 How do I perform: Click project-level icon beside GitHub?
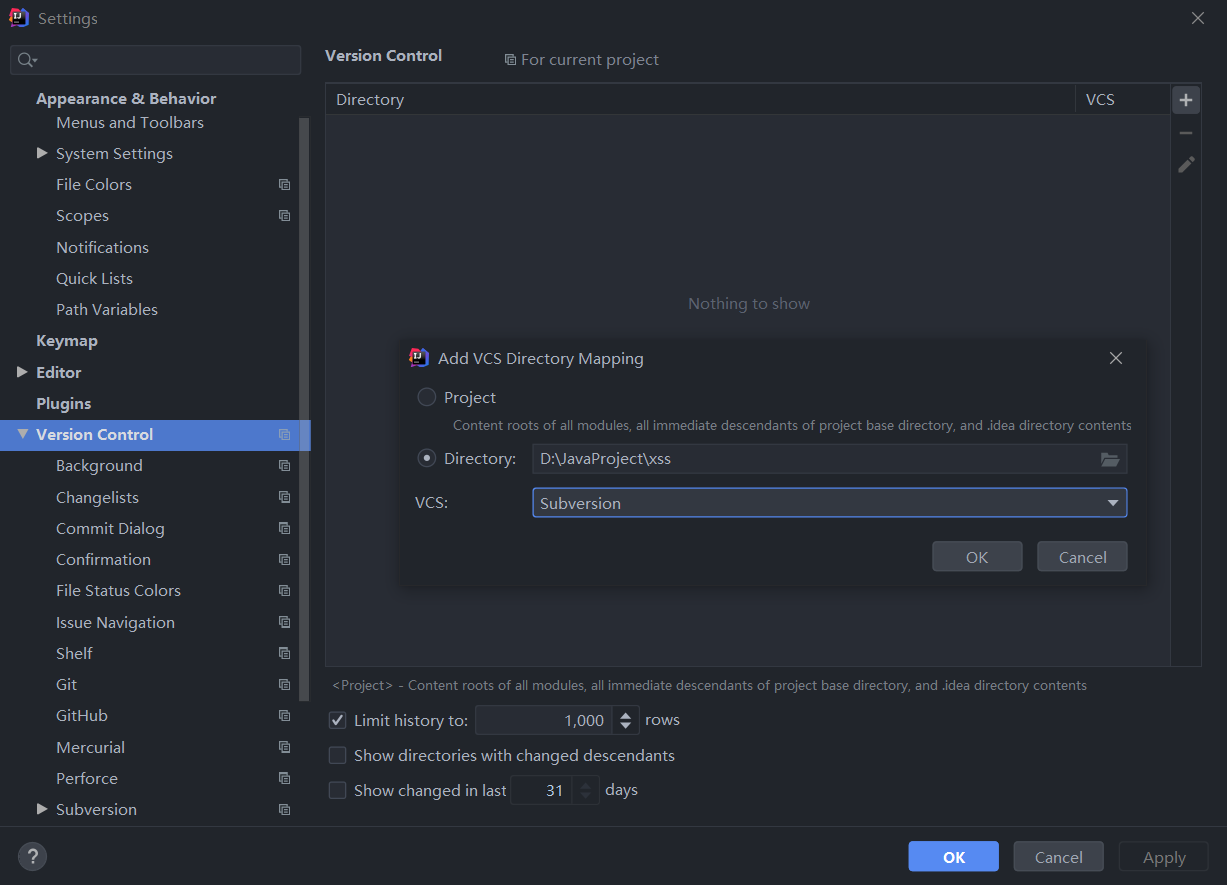pyautogui.click(x=285, y=716)
